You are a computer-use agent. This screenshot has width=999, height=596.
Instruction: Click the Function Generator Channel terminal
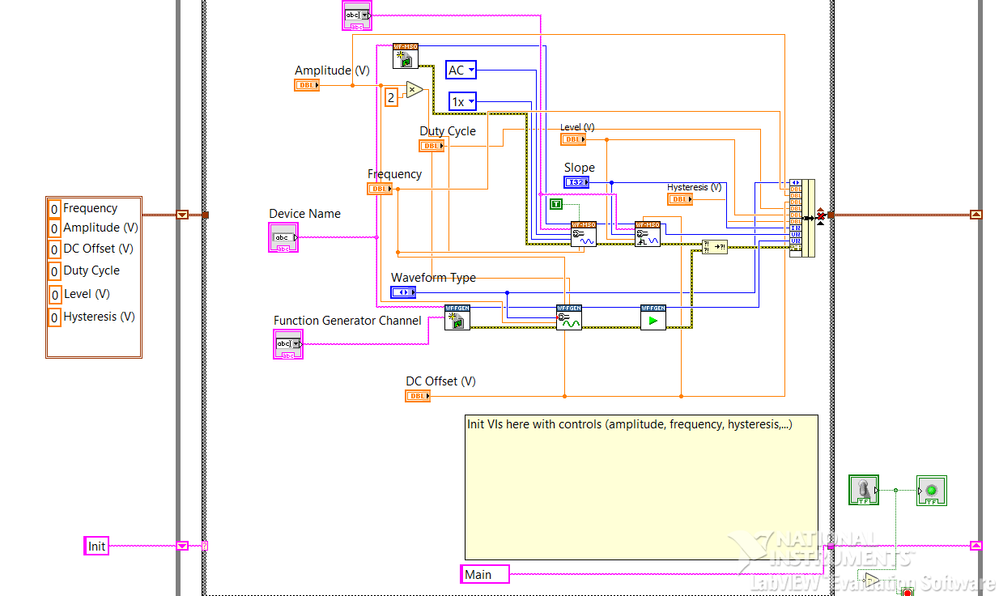click(288, 344)
